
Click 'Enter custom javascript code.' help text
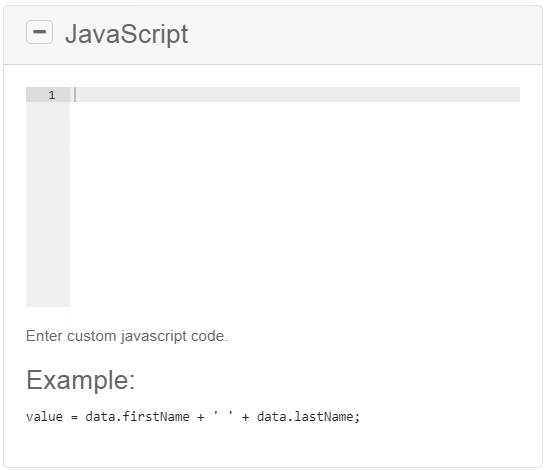tap(127, 336)
